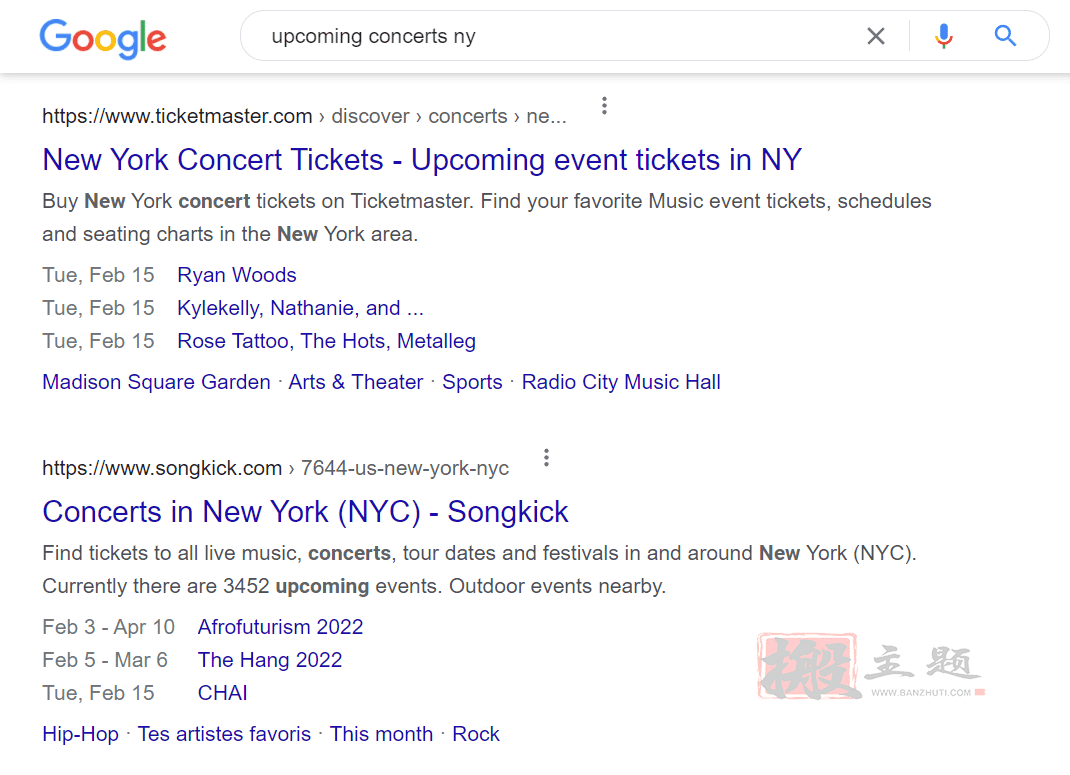Open the Afrofuturism 2022 event link
This screenshot has height=775, width=1070.
click(x=280, y=627)
